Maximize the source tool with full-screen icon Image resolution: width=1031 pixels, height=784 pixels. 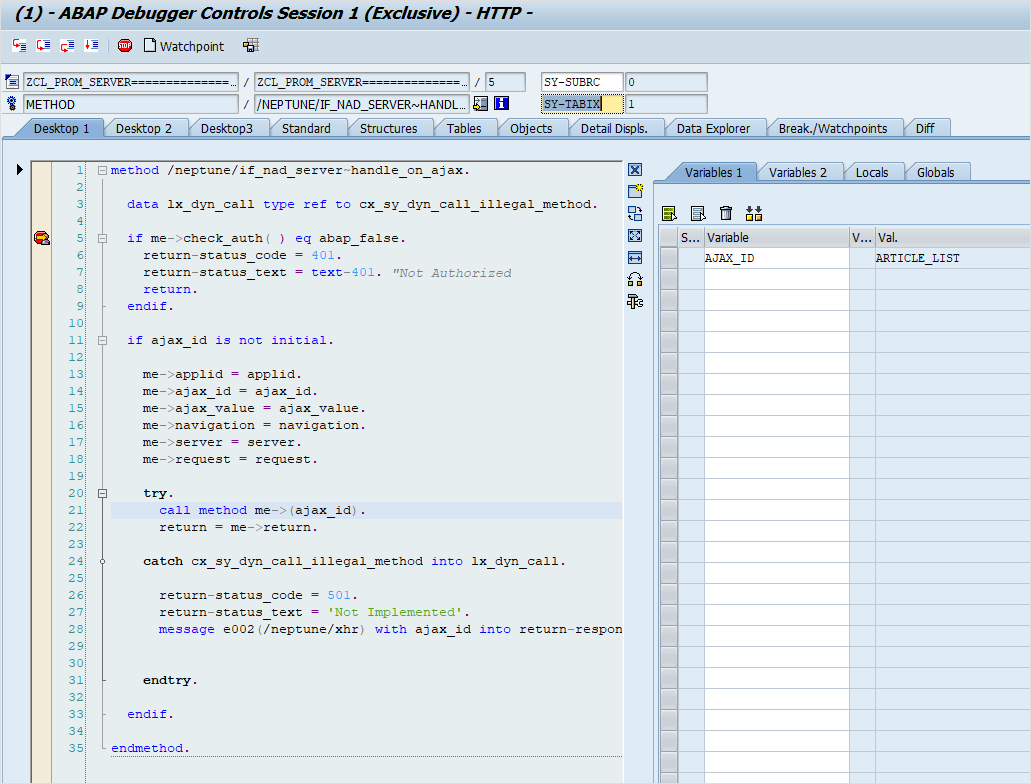635,235
